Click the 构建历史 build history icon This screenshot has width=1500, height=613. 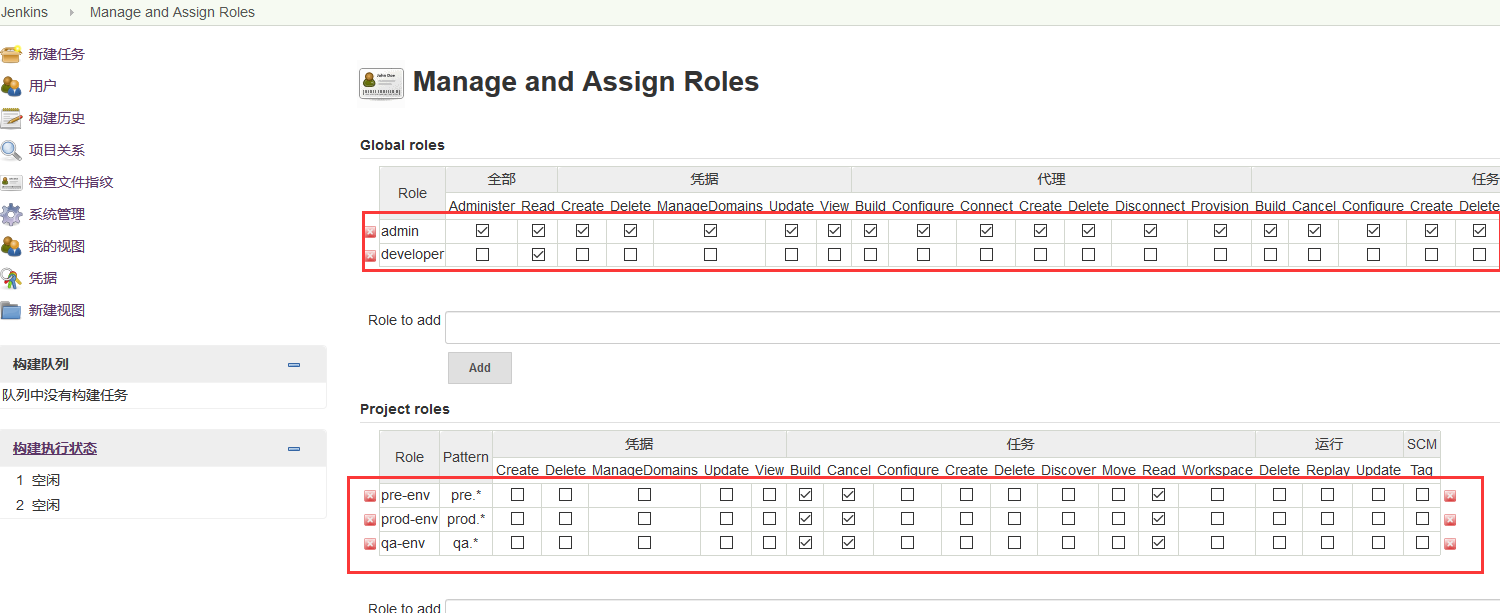click(x=11, y=118)
